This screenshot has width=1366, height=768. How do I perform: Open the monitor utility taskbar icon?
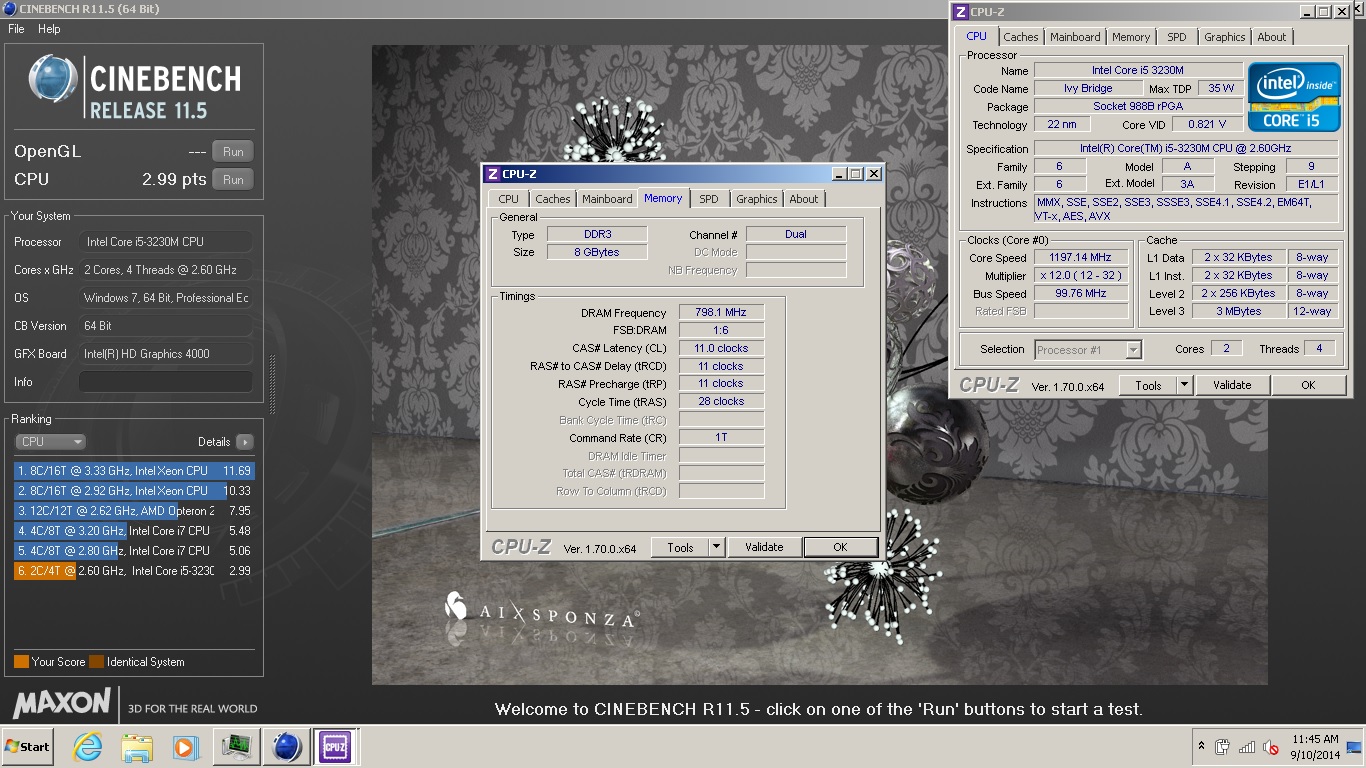point(237,747)
